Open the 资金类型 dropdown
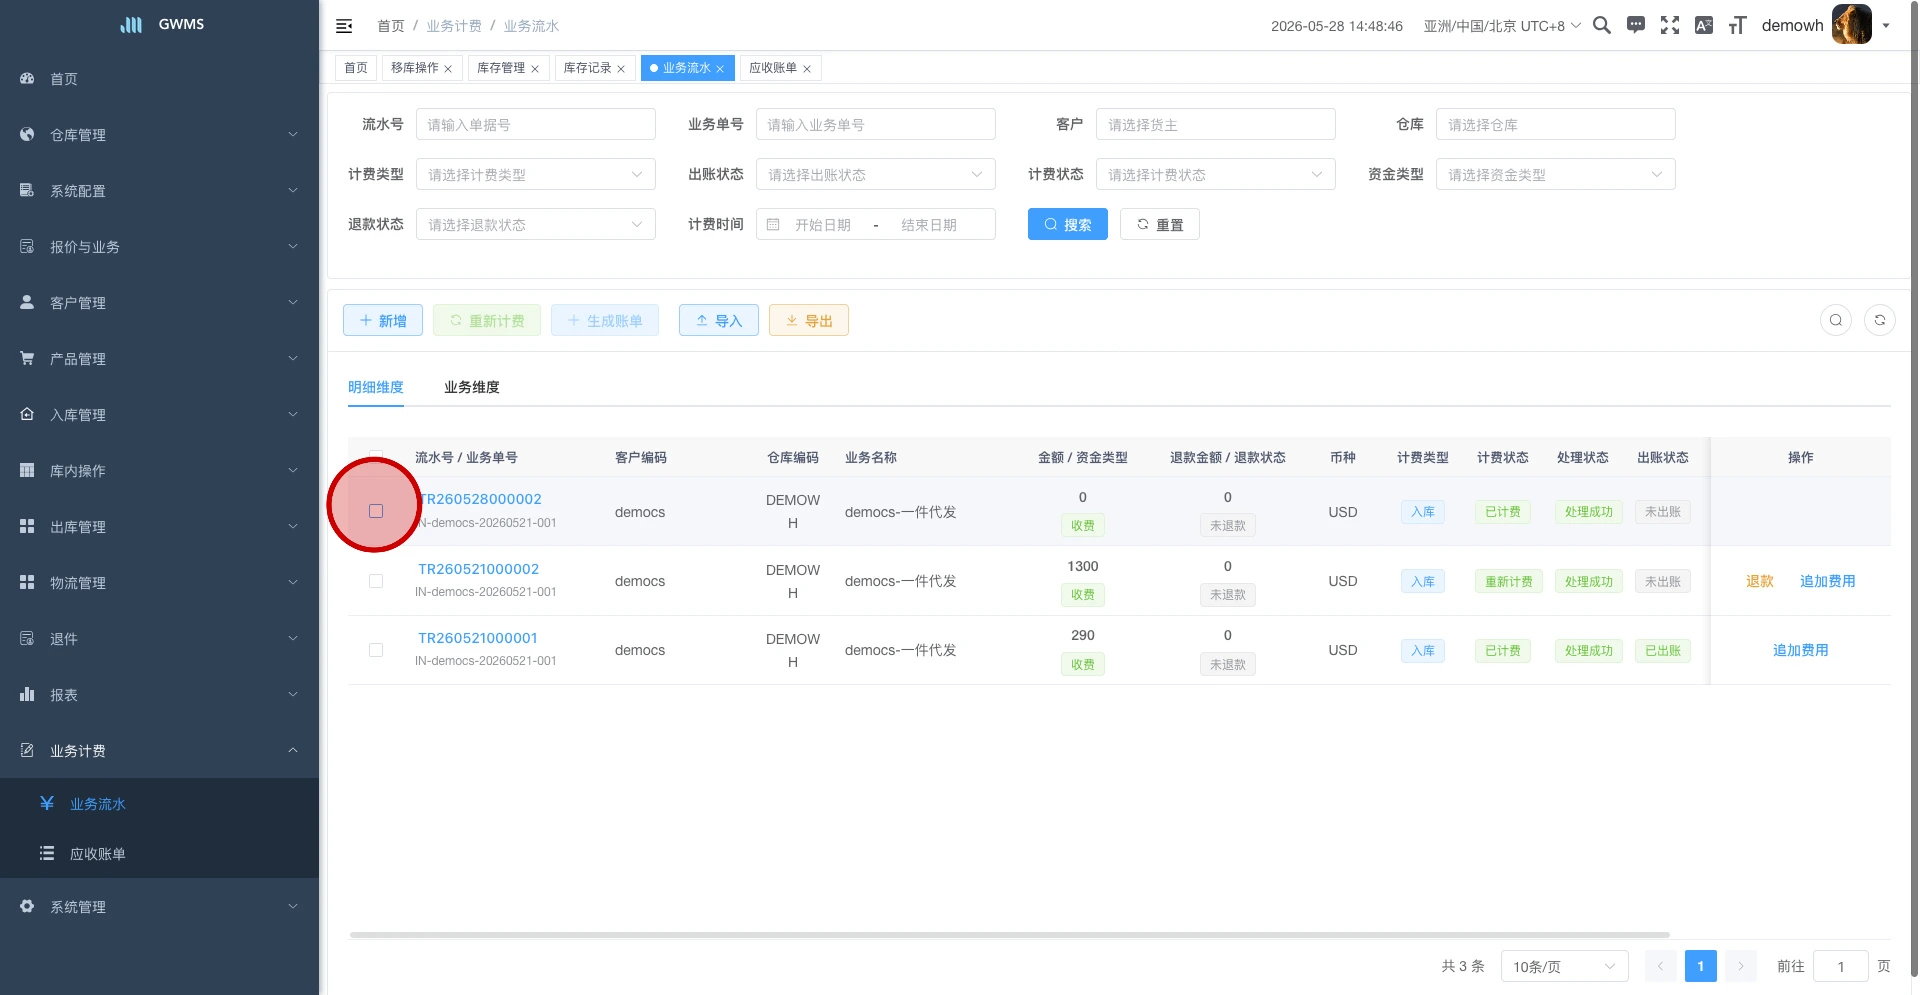Image resolution: width=1920 pixels, height=995 pixels. click(1556, 175)
